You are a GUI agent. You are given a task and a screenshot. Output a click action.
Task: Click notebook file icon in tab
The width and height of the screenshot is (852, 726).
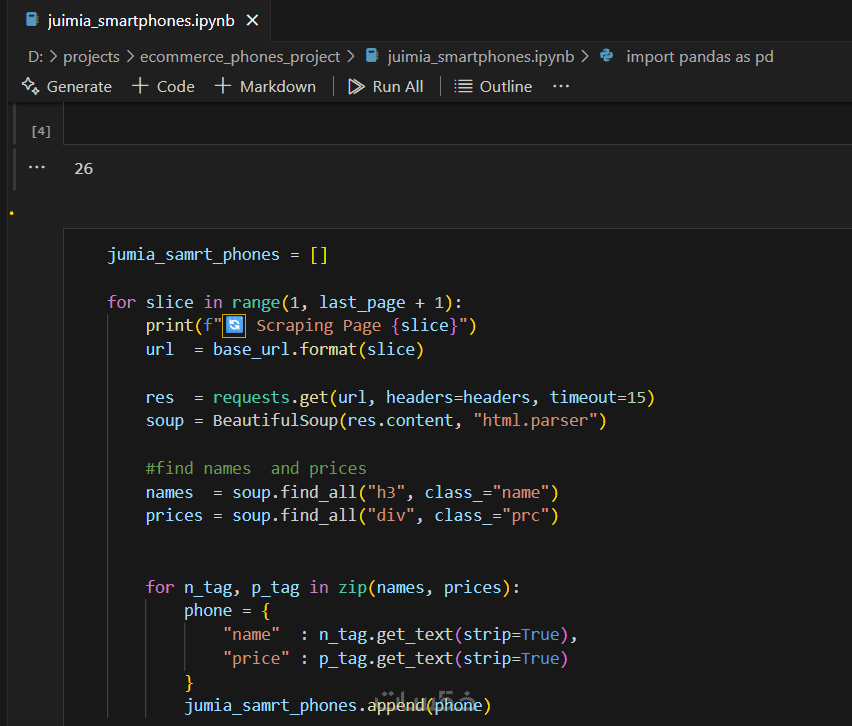point(33,20)
